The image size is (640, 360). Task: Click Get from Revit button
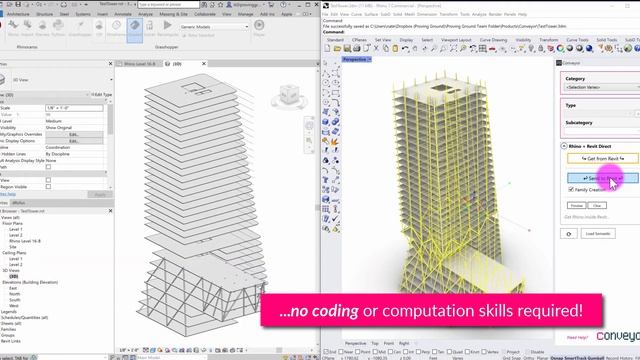click(602, 158)
